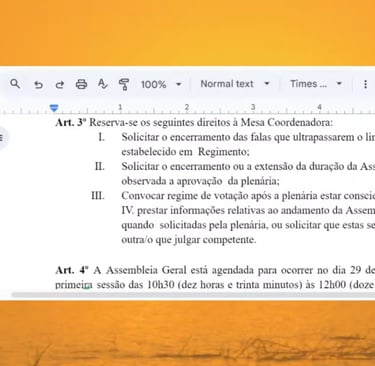
Task: Activate the paint format tool
Action: 124,84
